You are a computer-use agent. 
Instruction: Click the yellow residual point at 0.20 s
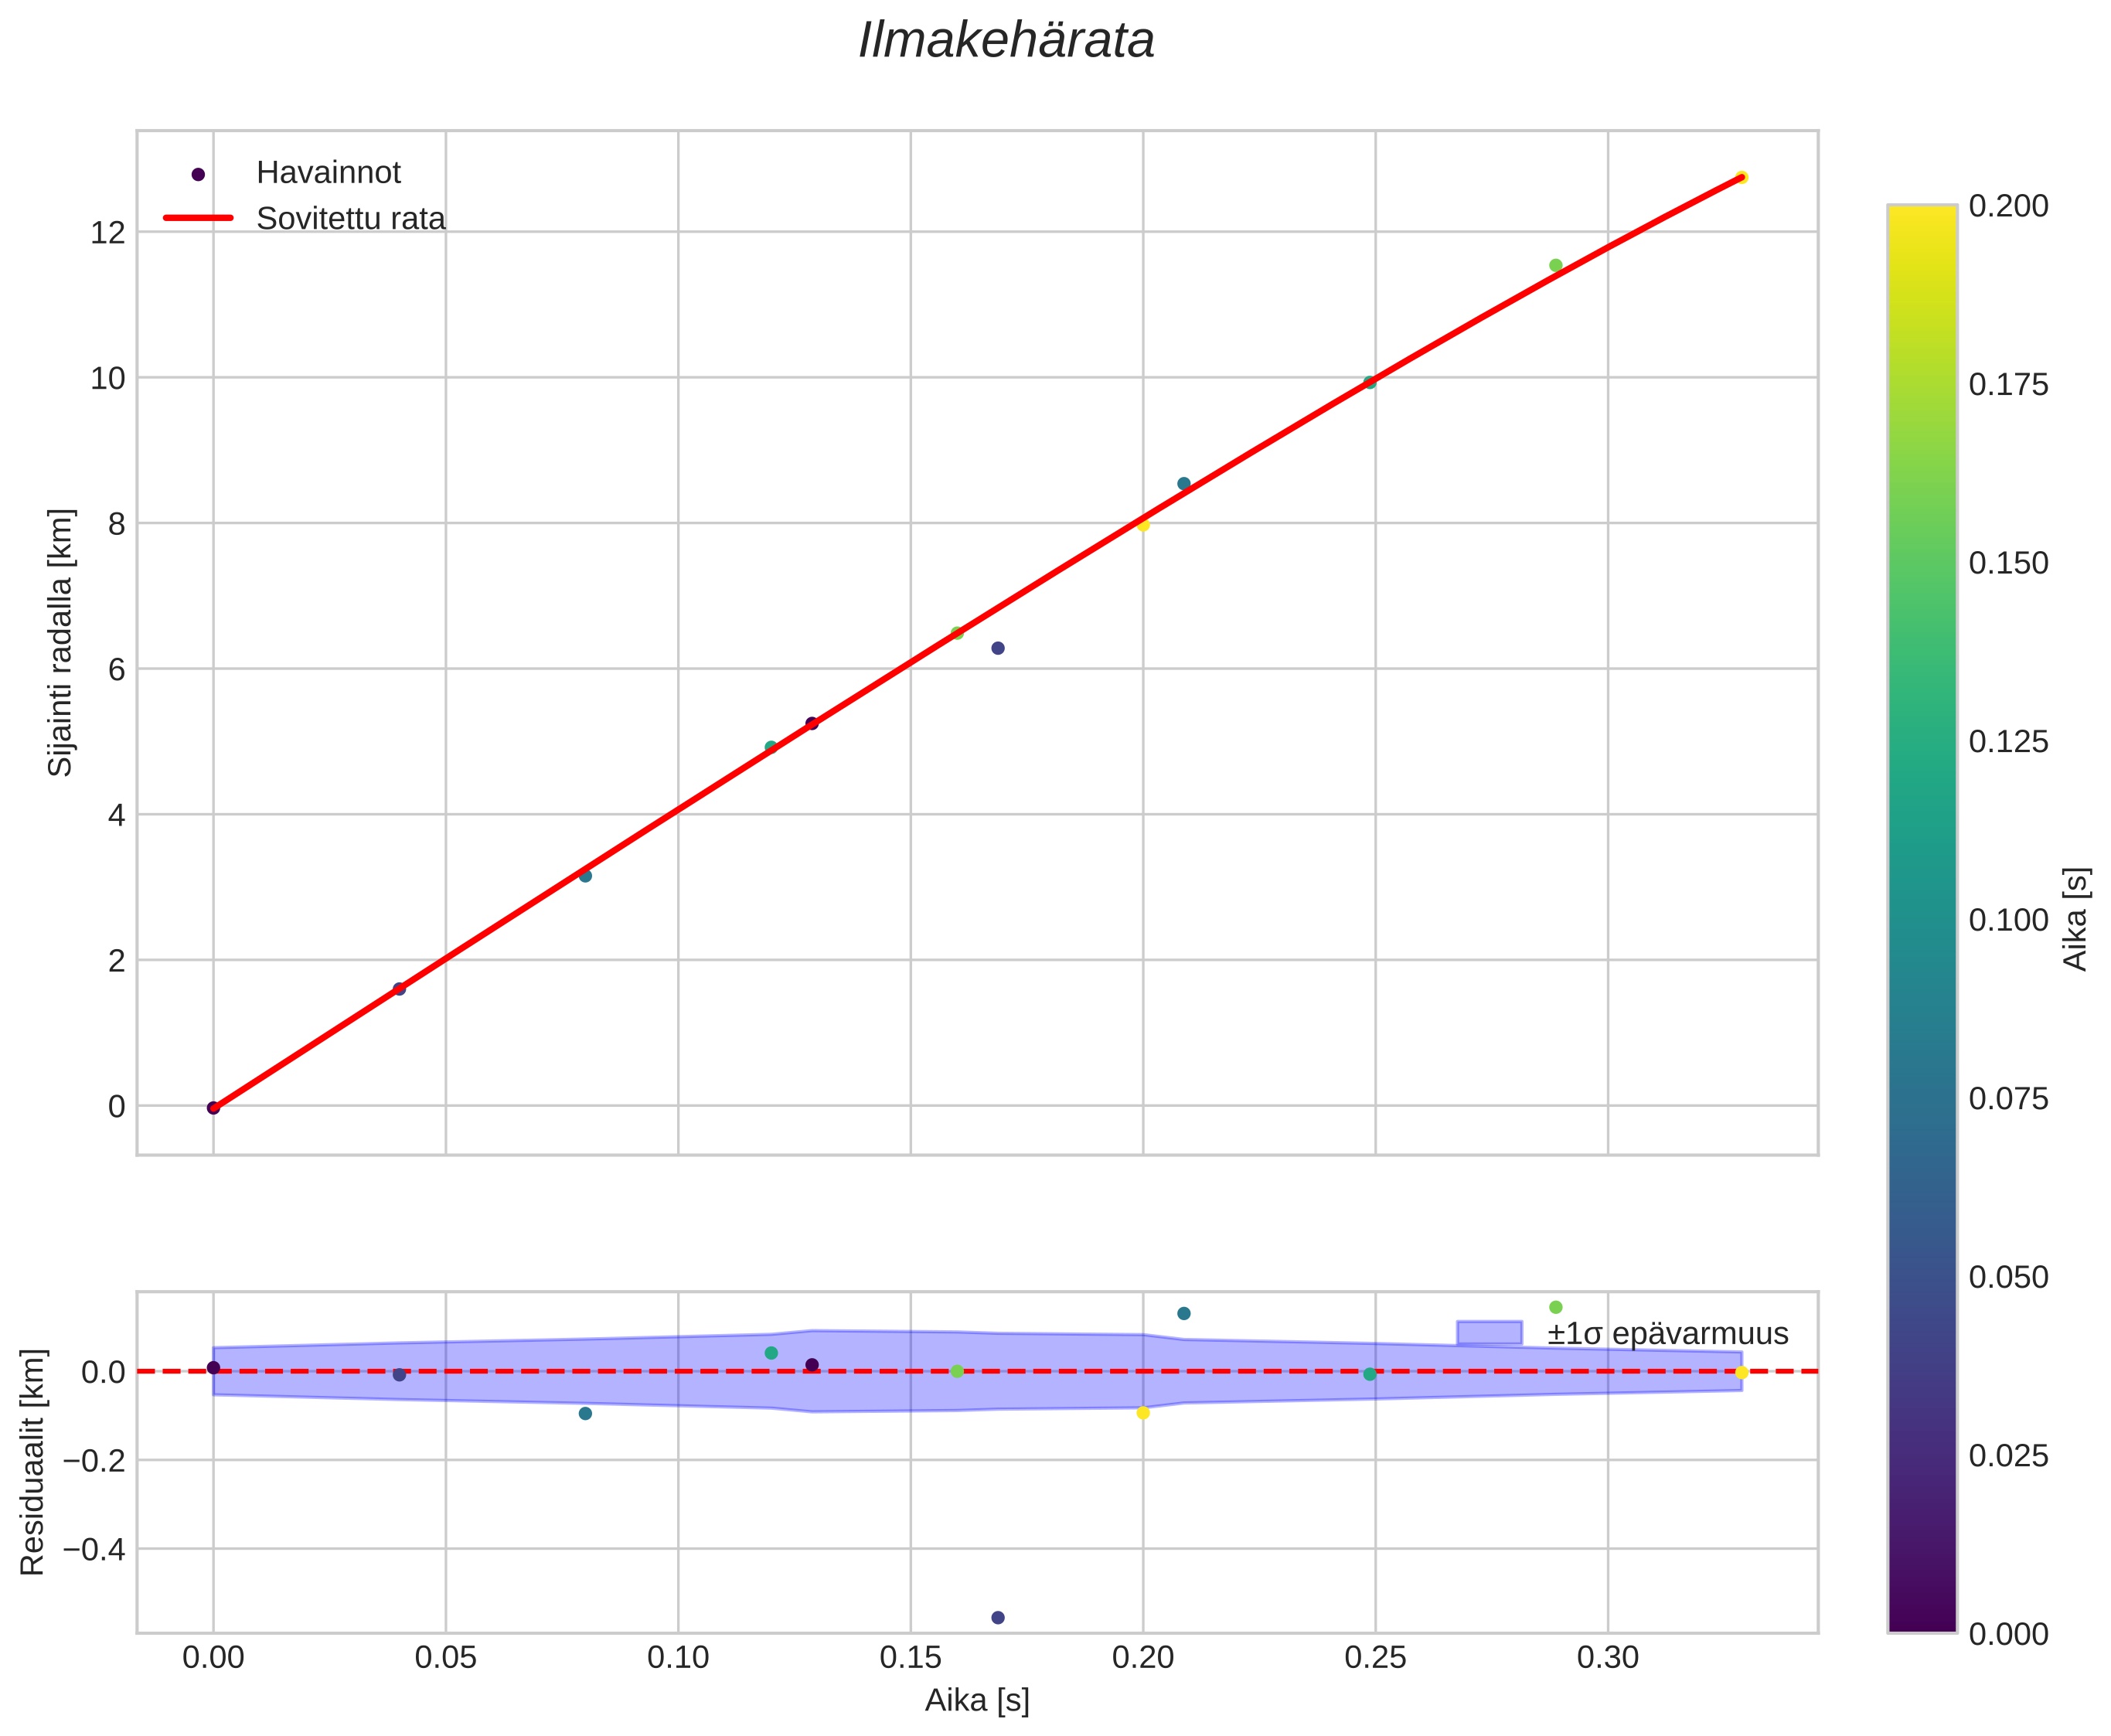[1143, 1413]
